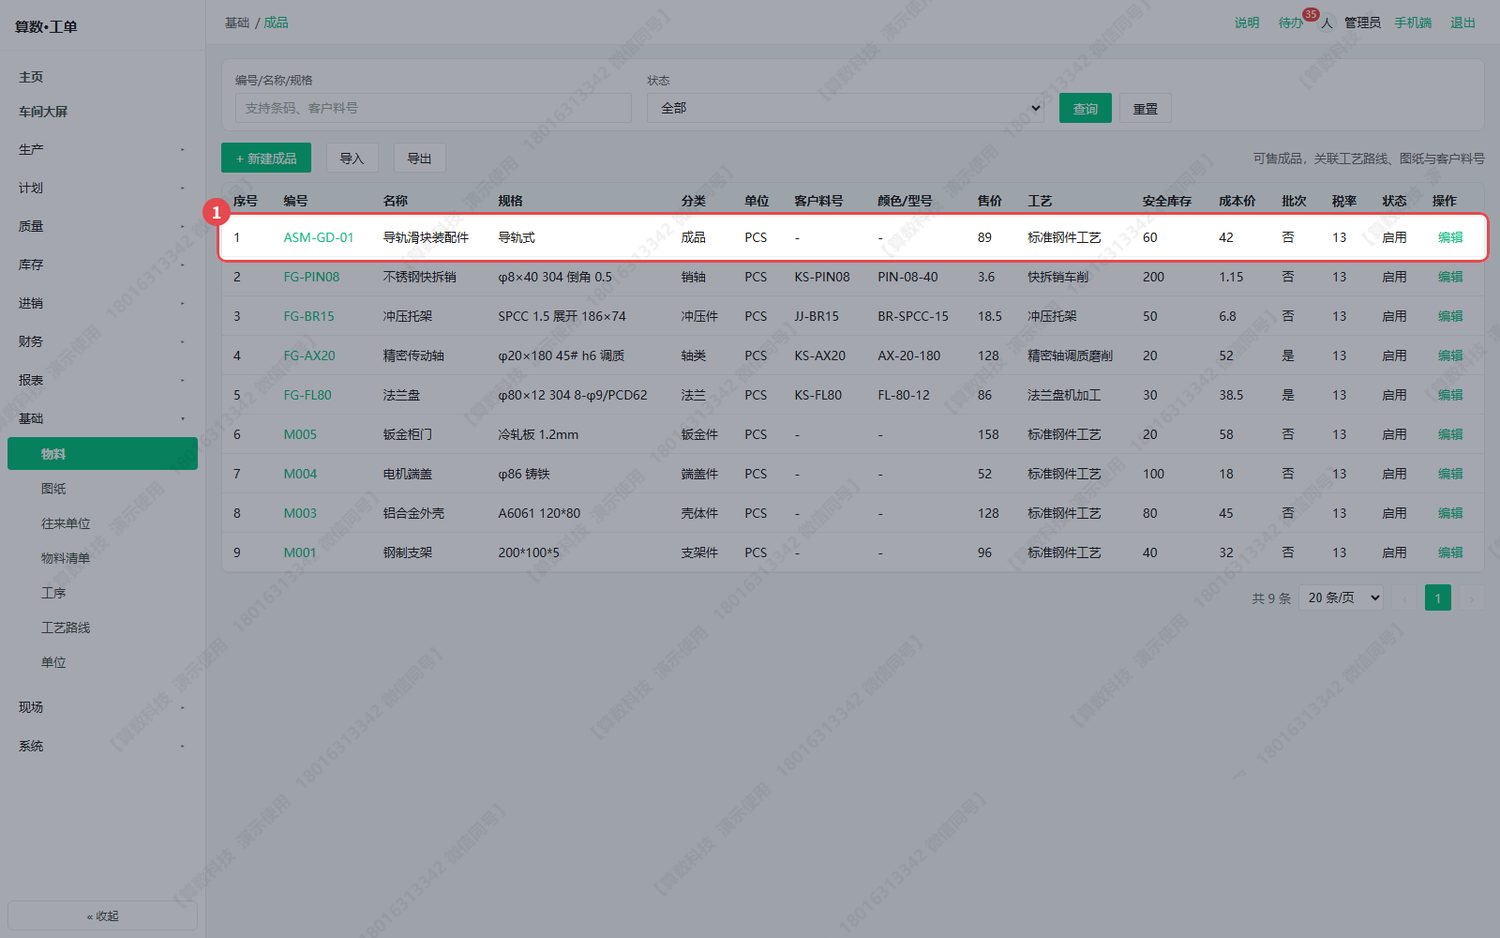Viewport: 1500px width, 938px height.
Task: Select 往来单位 in the sidebar
Action: pyautogui.click(x=66, y=524)
